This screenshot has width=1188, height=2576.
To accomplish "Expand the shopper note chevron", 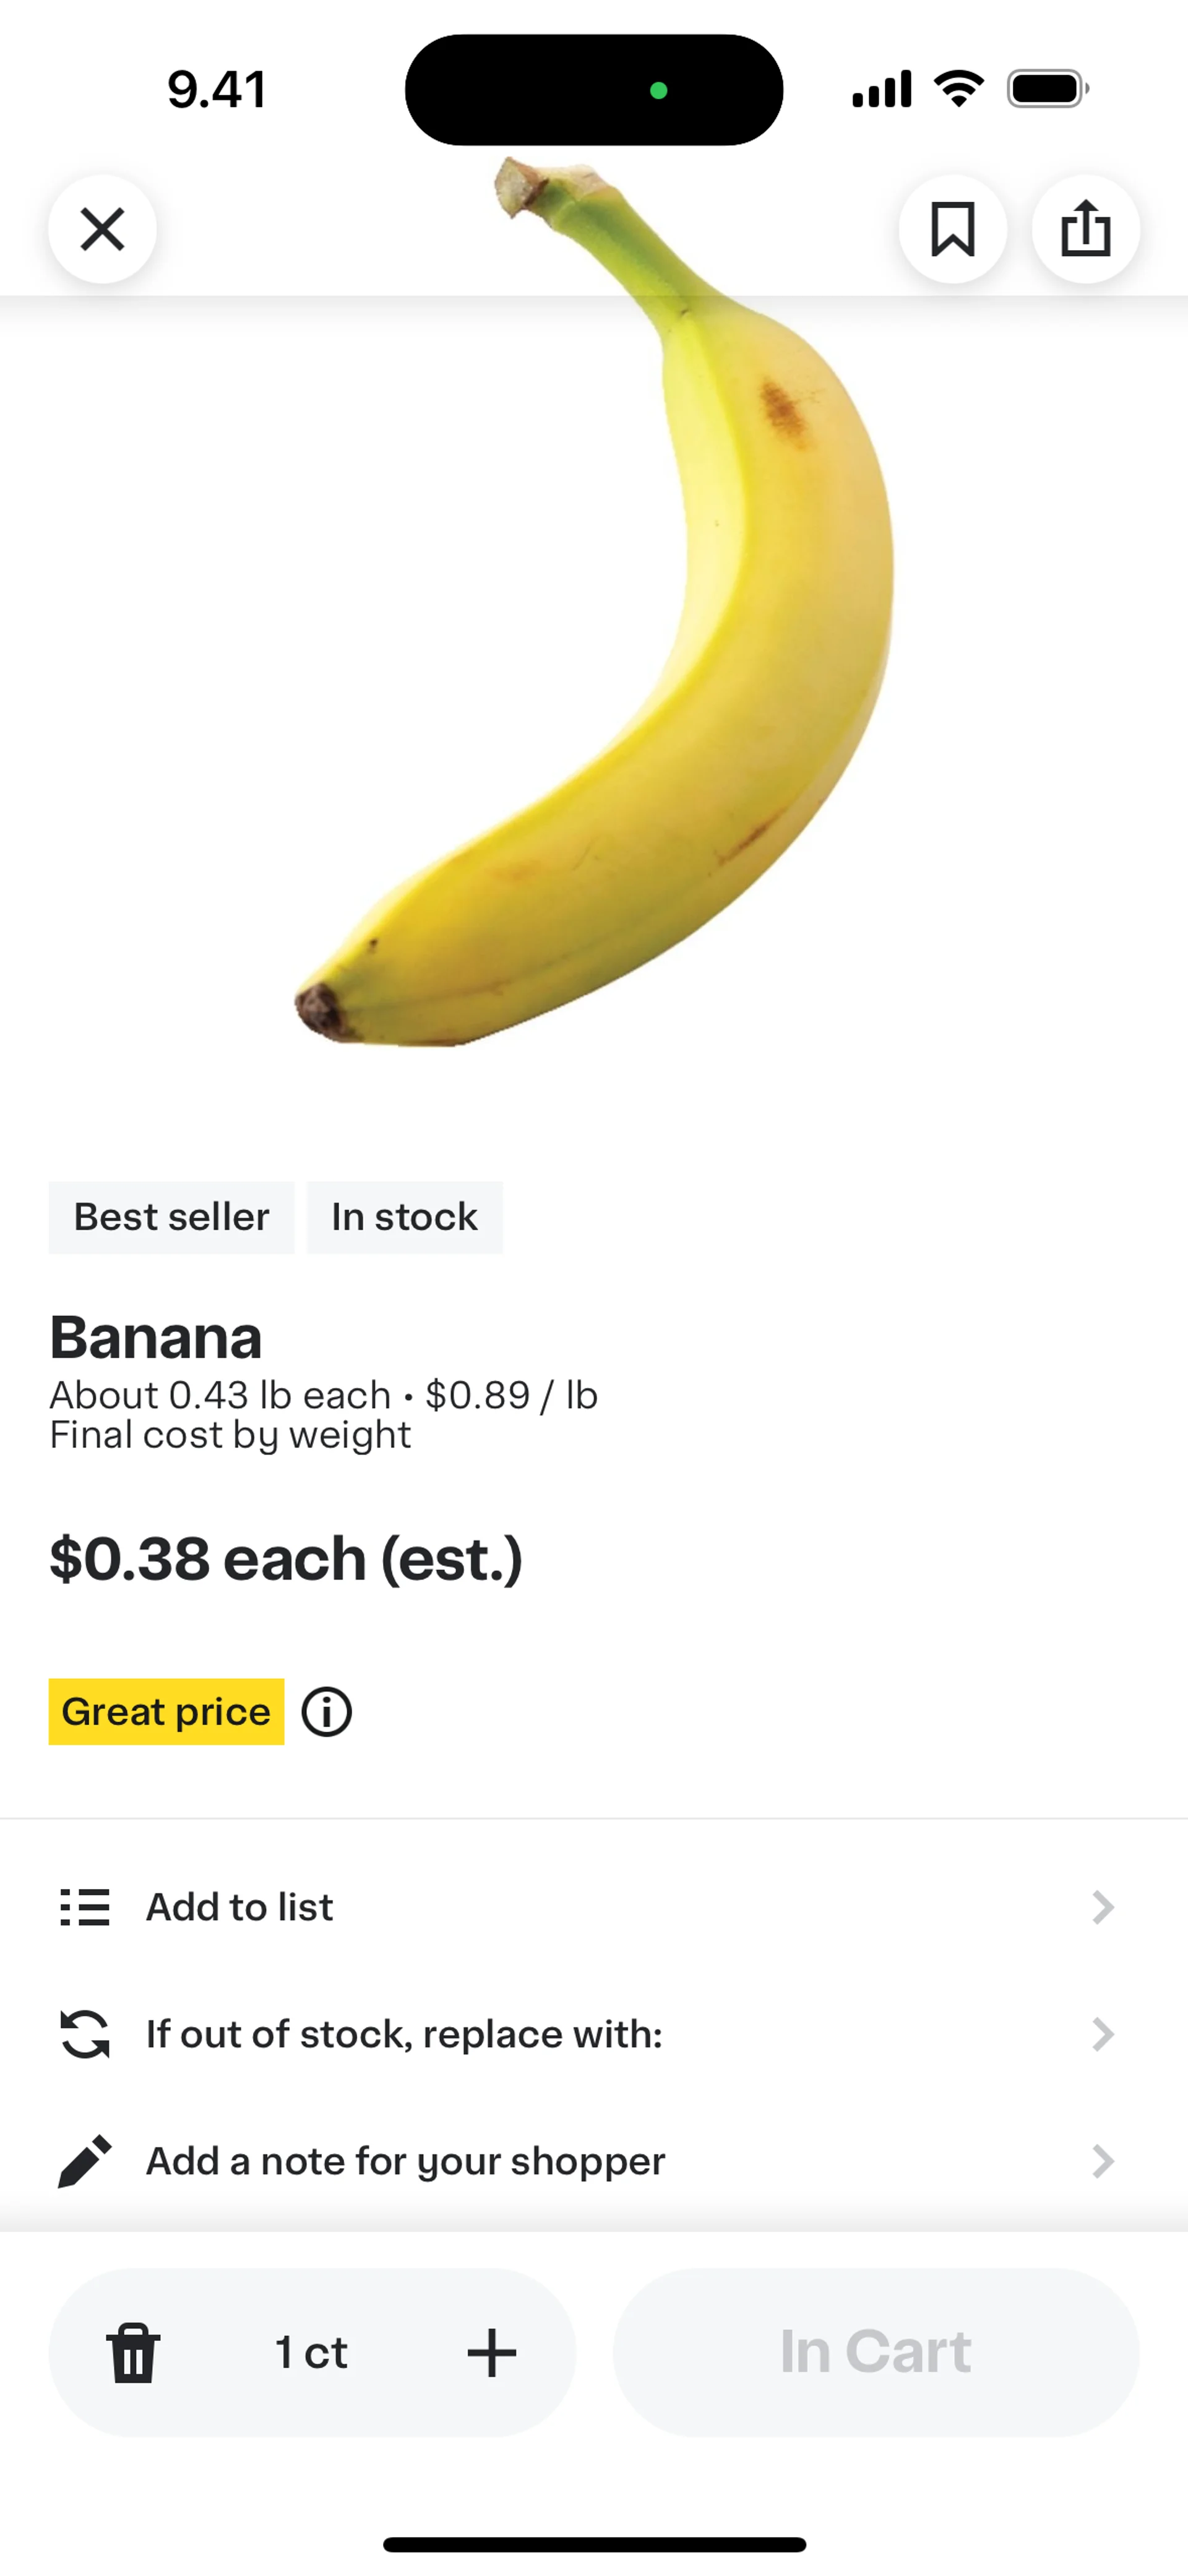I will click(x=1102, y=2161).
